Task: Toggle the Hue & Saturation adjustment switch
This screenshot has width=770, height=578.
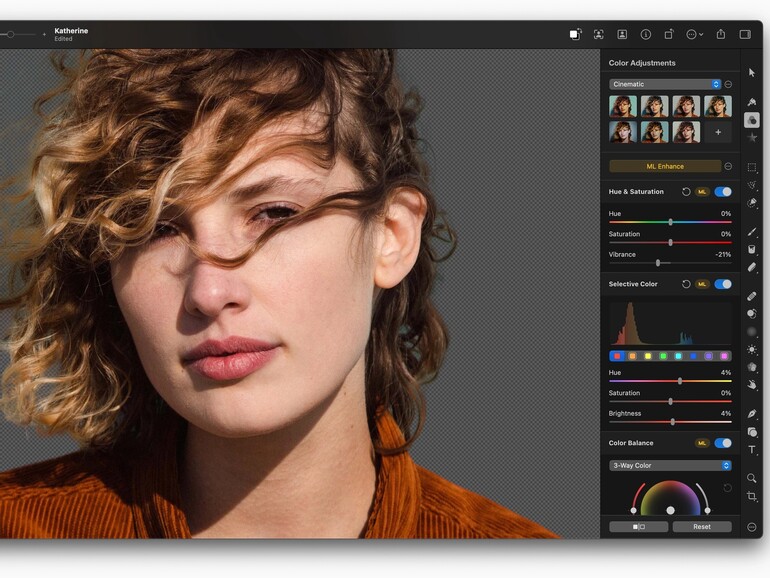Action: (x=723, y=192)
